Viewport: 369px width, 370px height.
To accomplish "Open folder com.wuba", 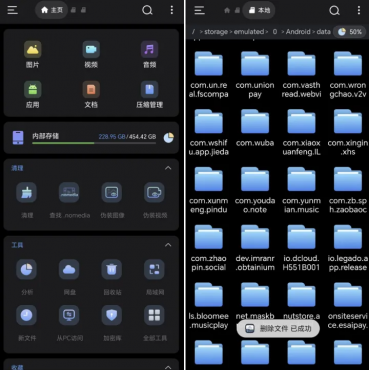I will (255, 129).
